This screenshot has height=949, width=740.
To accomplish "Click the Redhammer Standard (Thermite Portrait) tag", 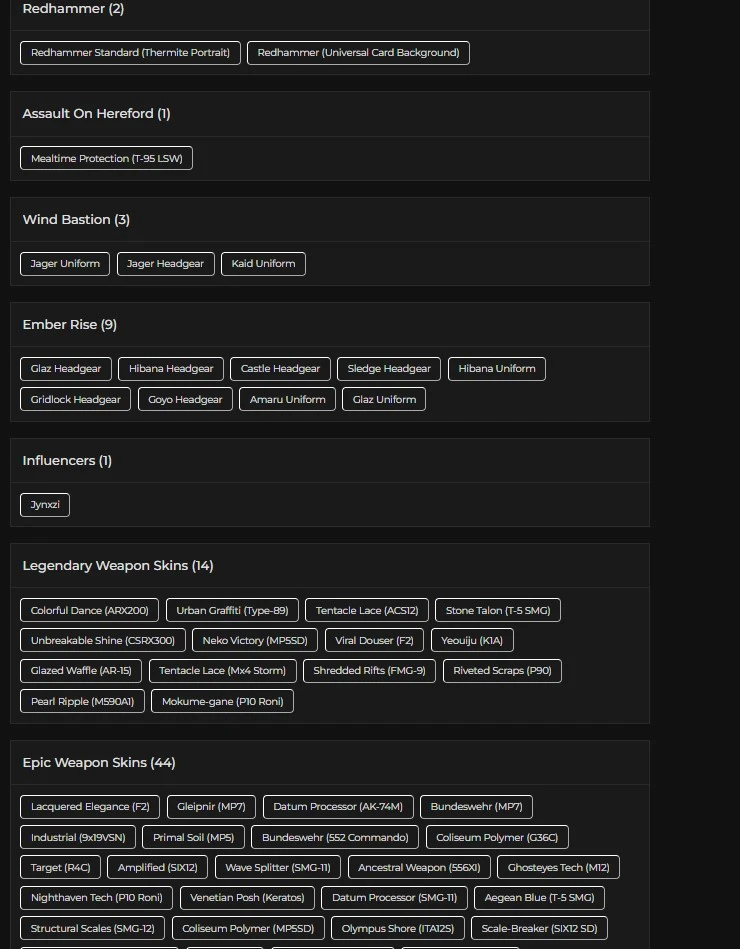I will (x=130, y=53).
